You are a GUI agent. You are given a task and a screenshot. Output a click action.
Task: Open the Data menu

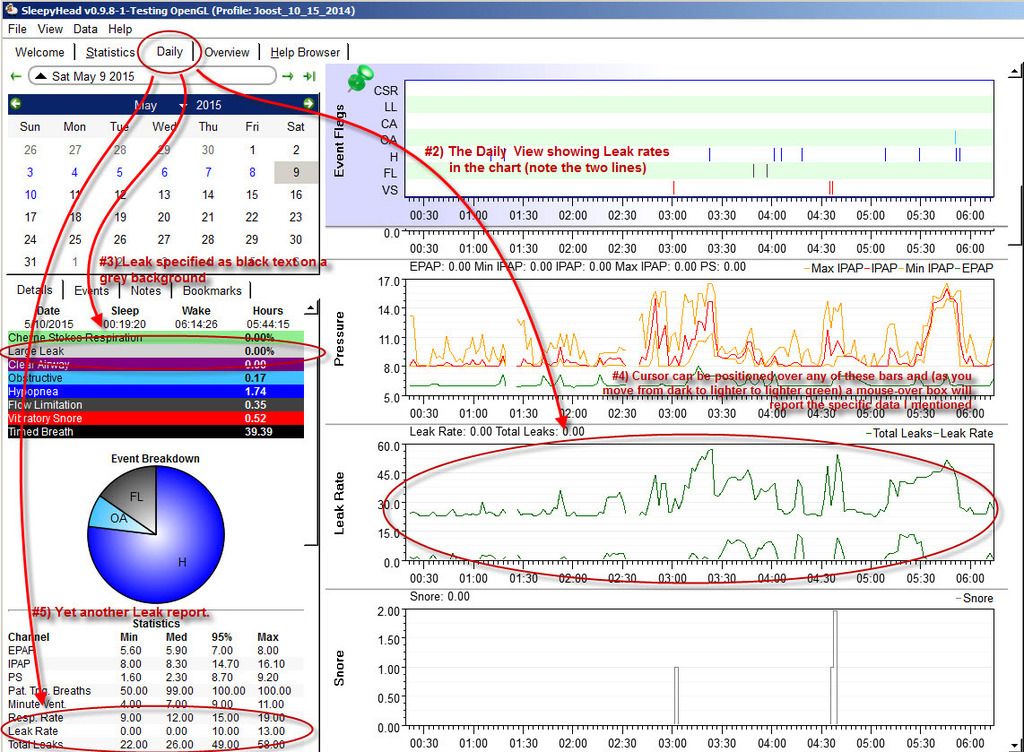85,29
